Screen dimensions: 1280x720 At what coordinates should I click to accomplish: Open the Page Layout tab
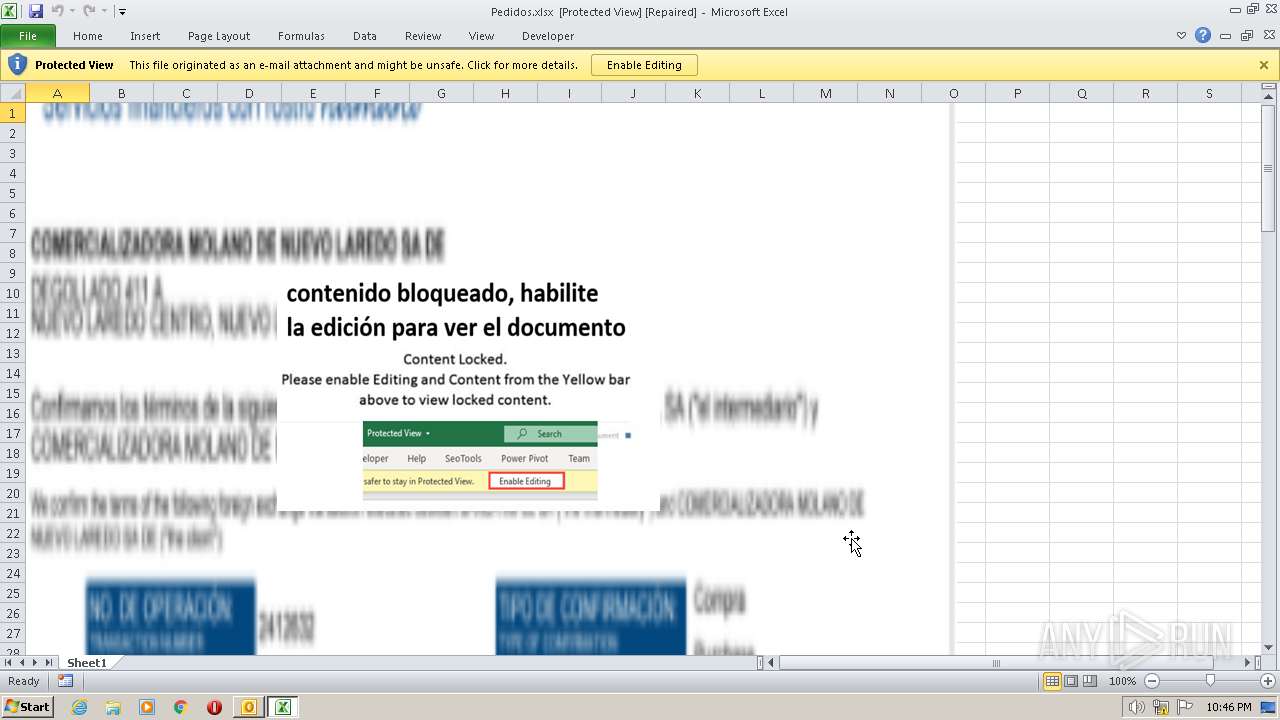coord(219,36)
